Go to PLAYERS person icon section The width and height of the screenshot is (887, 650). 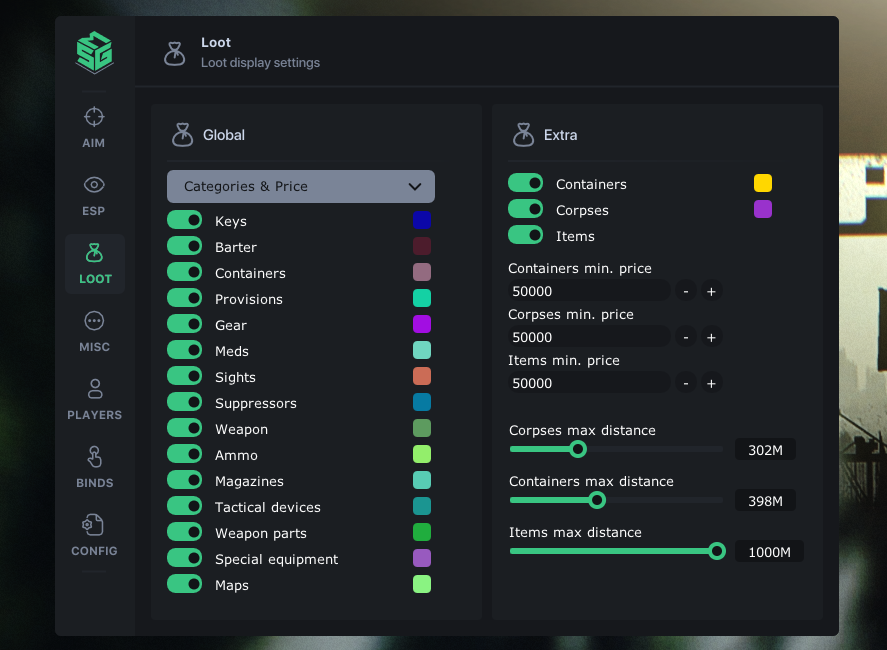click(94, 389)
